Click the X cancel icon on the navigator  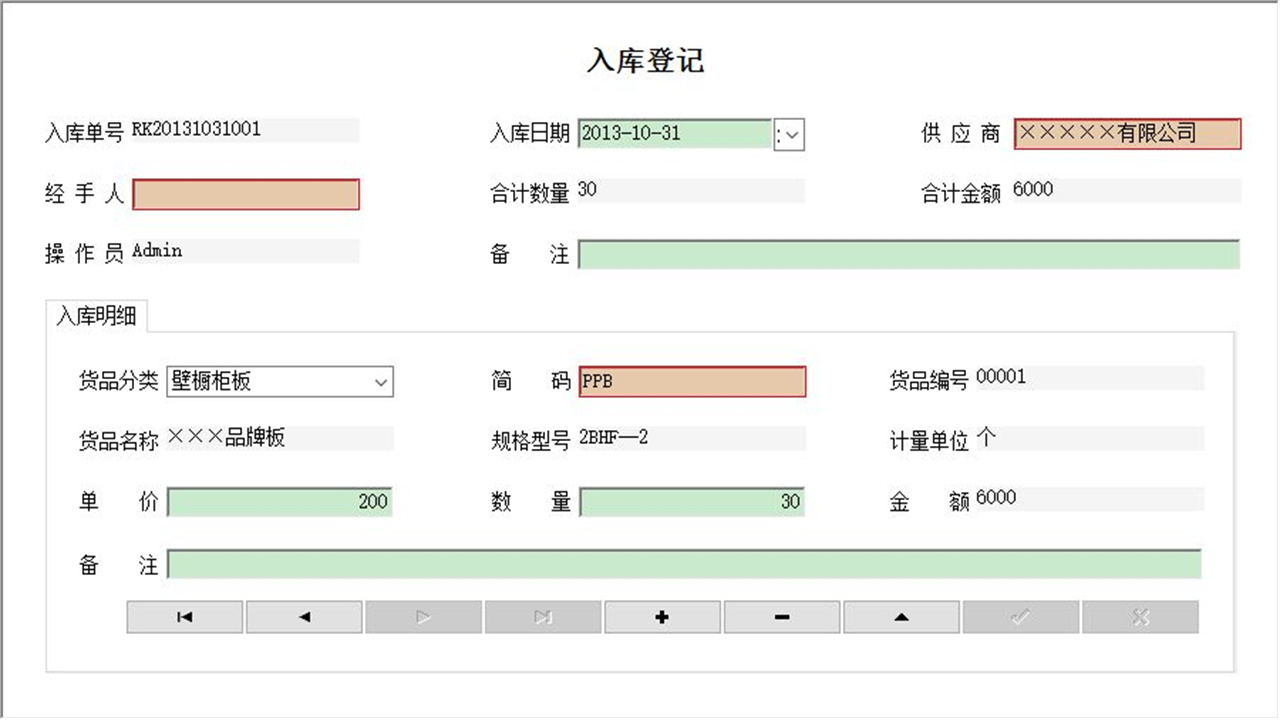[x=1140, y=617]
